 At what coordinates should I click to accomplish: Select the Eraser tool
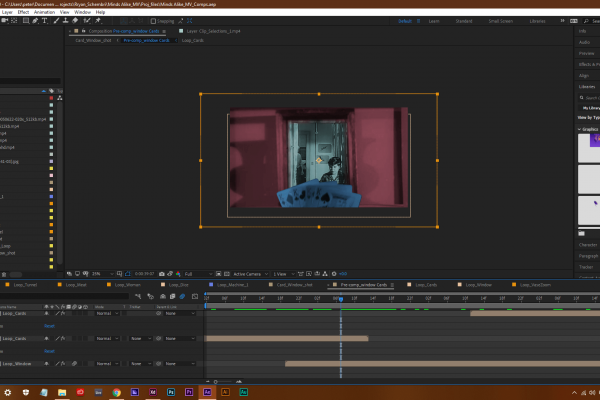click(x=75, y=21)
